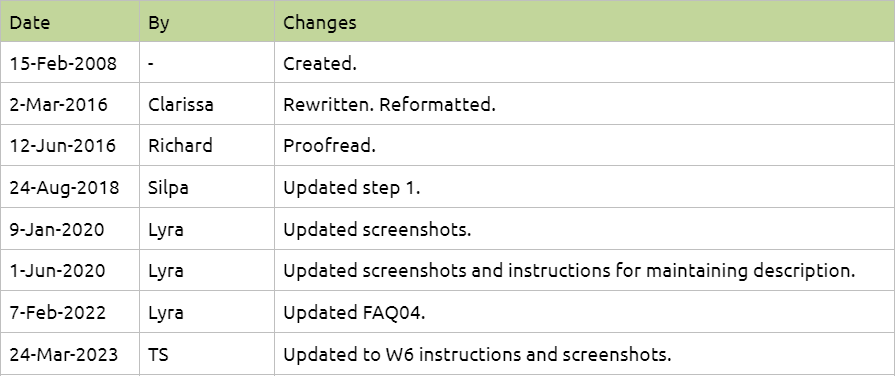Click the maintaining description changes cell
Screen dimensions: 896x376
(x=585, y=270)
